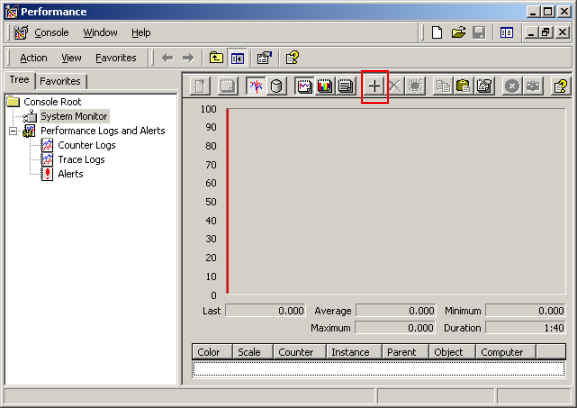Image resolution: width=577 pixels, height=408 pixels.
Task: Collapse Performance Logs and Alerts node
Action: (13, 131)
